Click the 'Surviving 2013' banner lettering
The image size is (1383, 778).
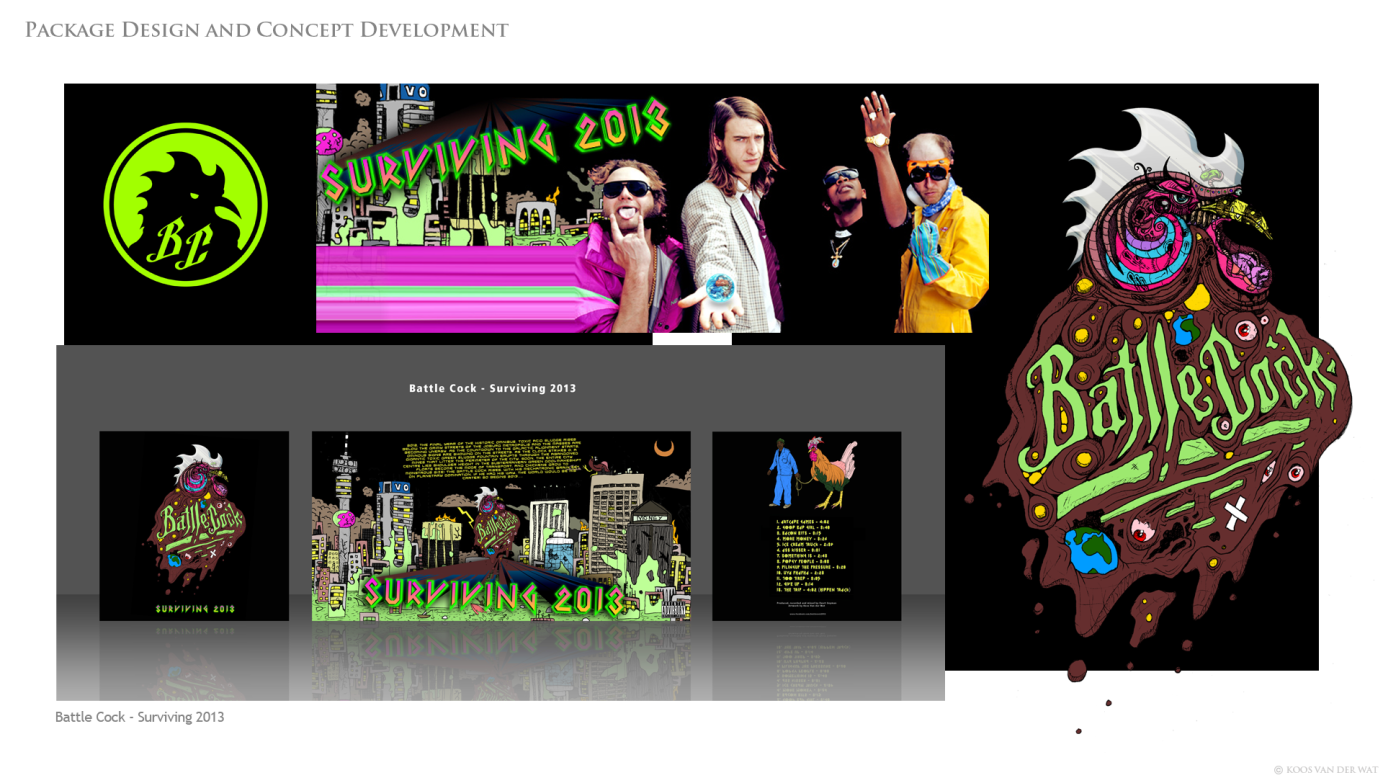[x=495, y=150]
